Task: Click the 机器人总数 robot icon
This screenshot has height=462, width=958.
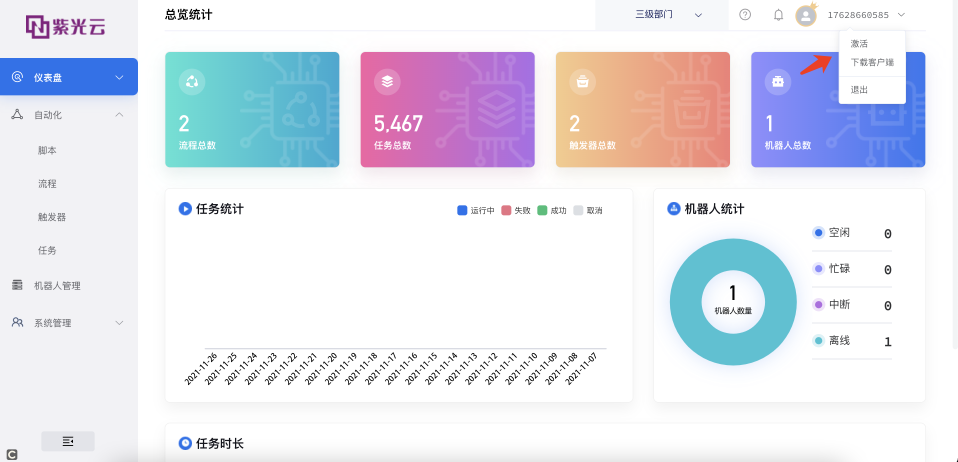Action: point(778,82)
